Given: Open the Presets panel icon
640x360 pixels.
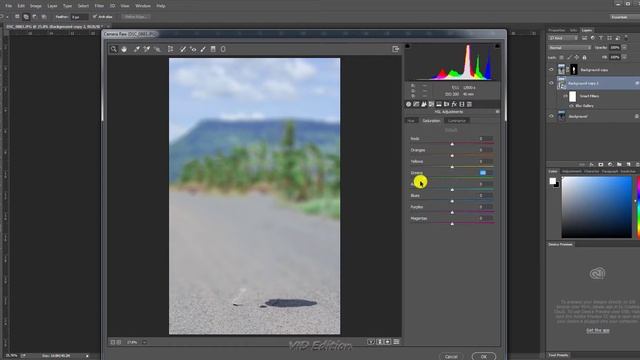Looking at the screenshot, I should (x=469, y=104).
